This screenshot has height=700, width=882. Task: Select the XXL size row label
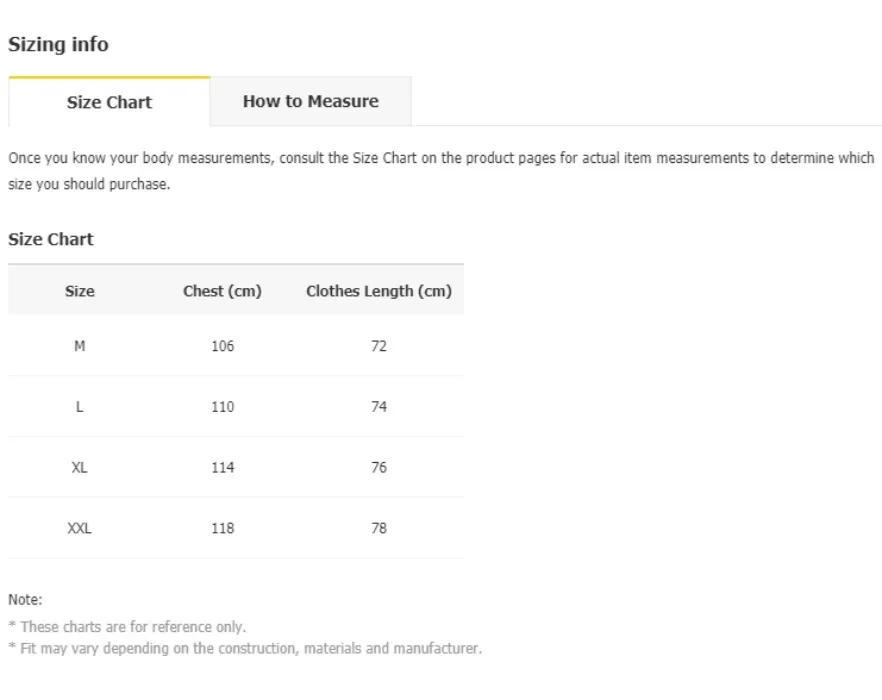80,528
